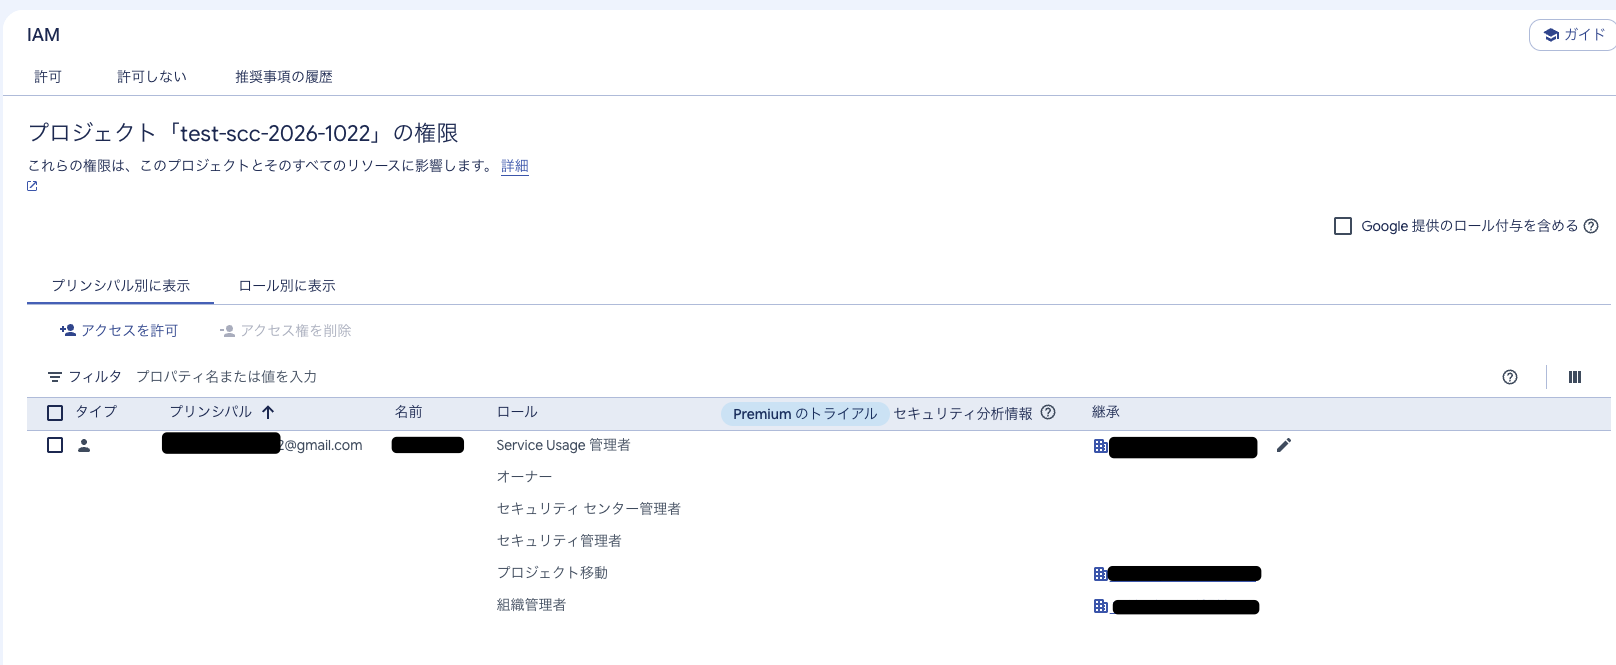This screenshot has width=1616, height=665.
Task: Click the gmail.com principal email
Action: (262, 445)
